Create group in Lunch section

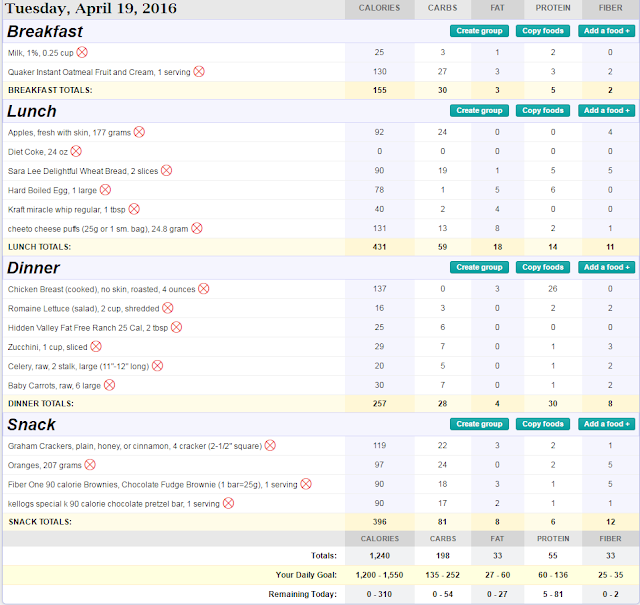coord(479,111)
